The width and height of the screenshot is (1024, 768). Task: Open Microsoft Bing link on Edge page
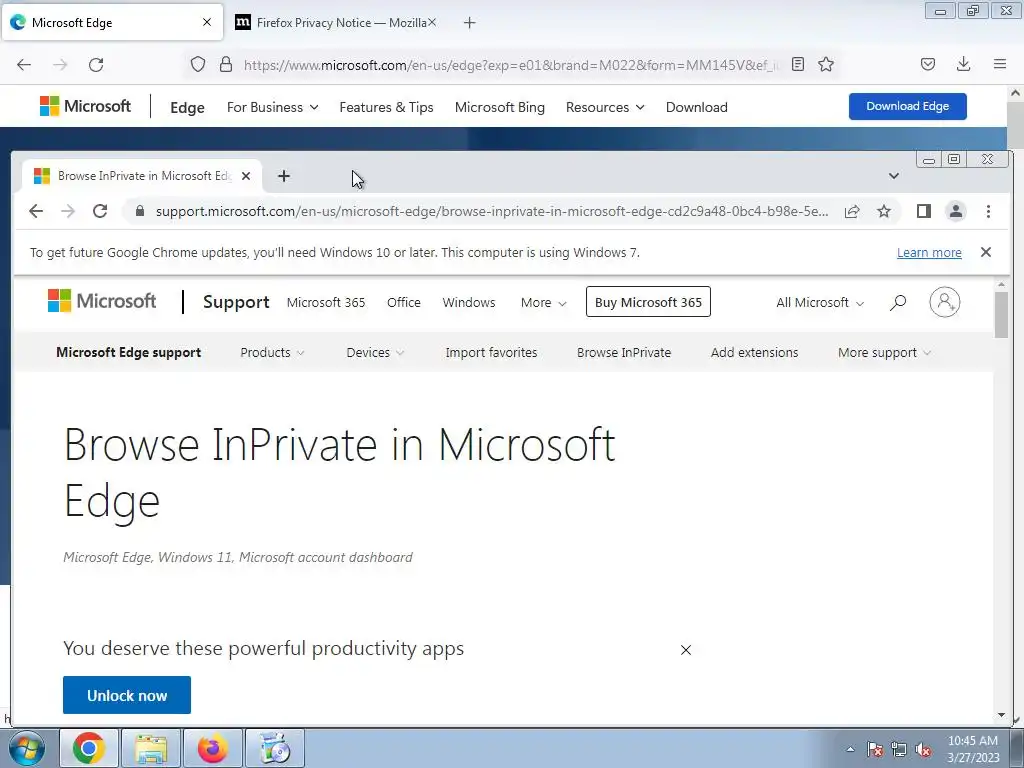500,107
